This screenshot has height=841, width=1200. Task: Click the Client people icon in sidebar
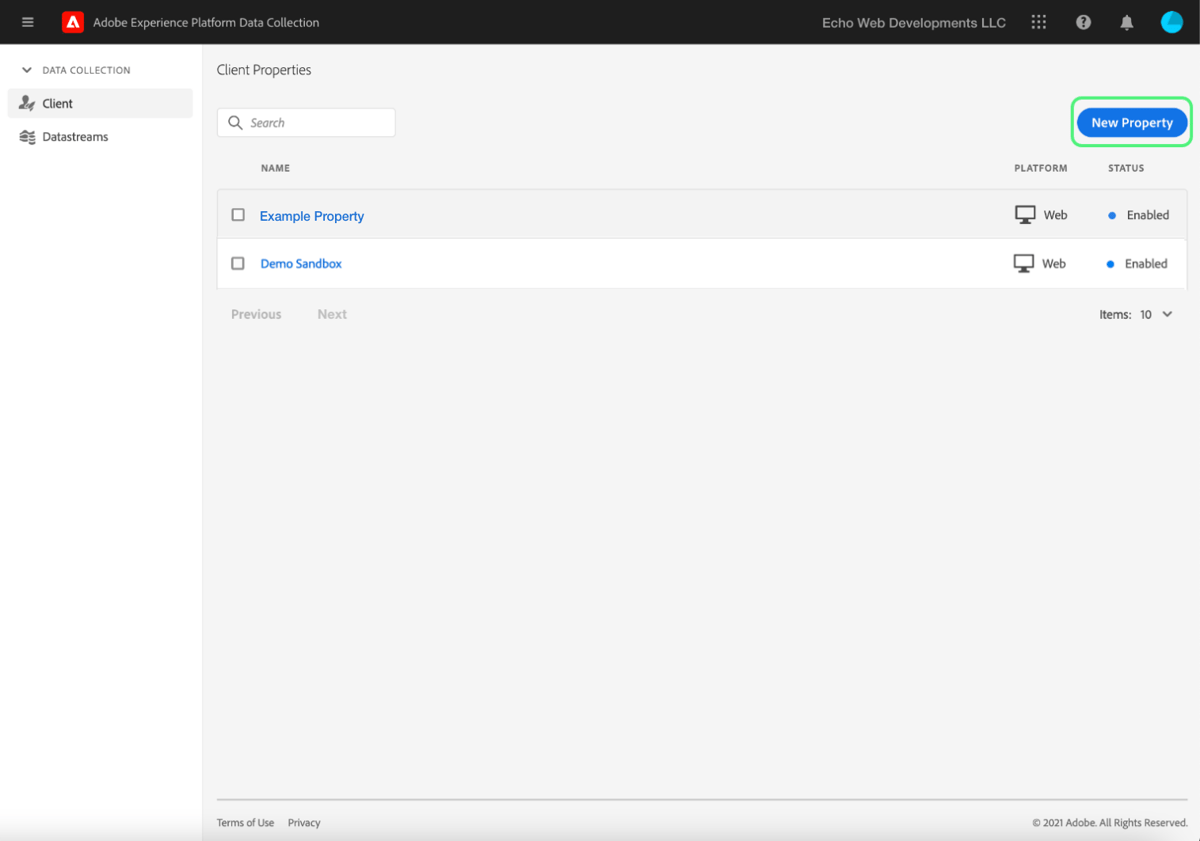pyautogui.click(x=28, y=102)
